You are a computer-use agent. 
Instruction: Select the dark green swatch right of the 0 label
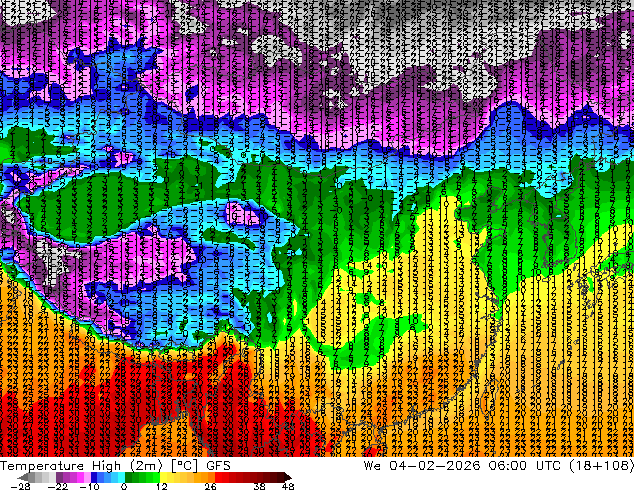(129, 477)
